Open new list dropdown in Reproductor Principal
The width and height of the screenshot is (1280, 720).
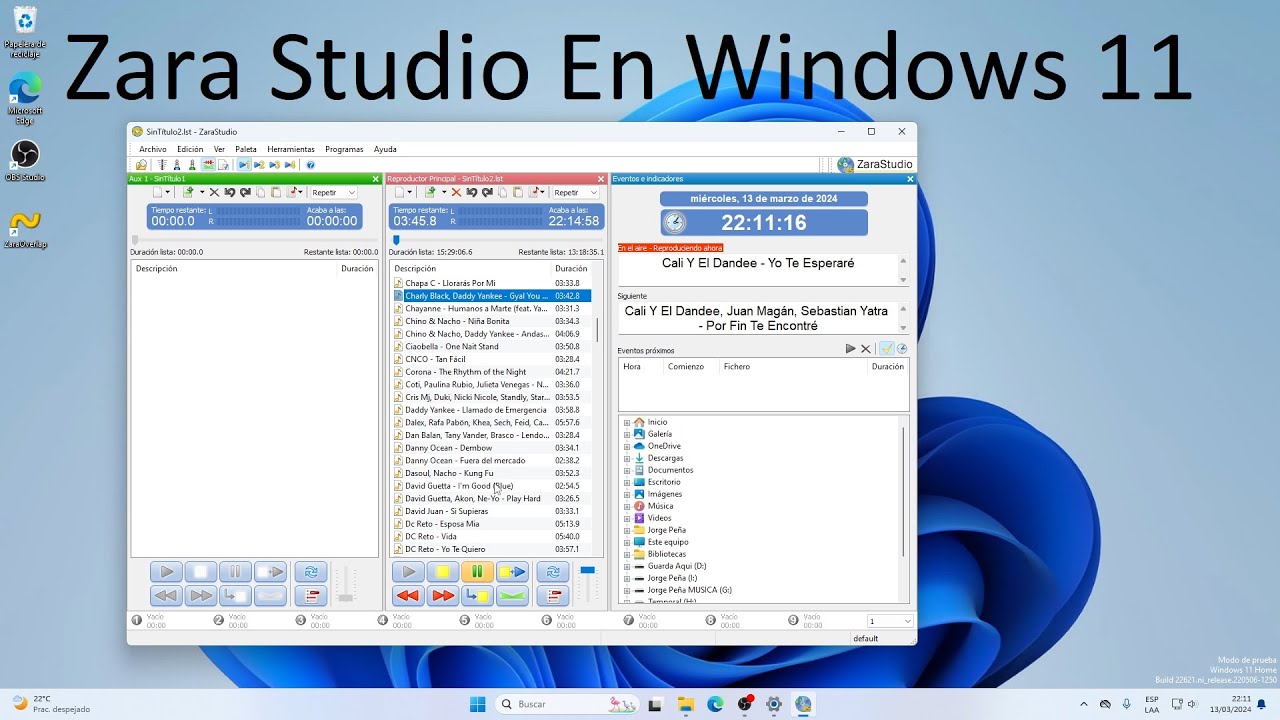click(x=410, y=192)
